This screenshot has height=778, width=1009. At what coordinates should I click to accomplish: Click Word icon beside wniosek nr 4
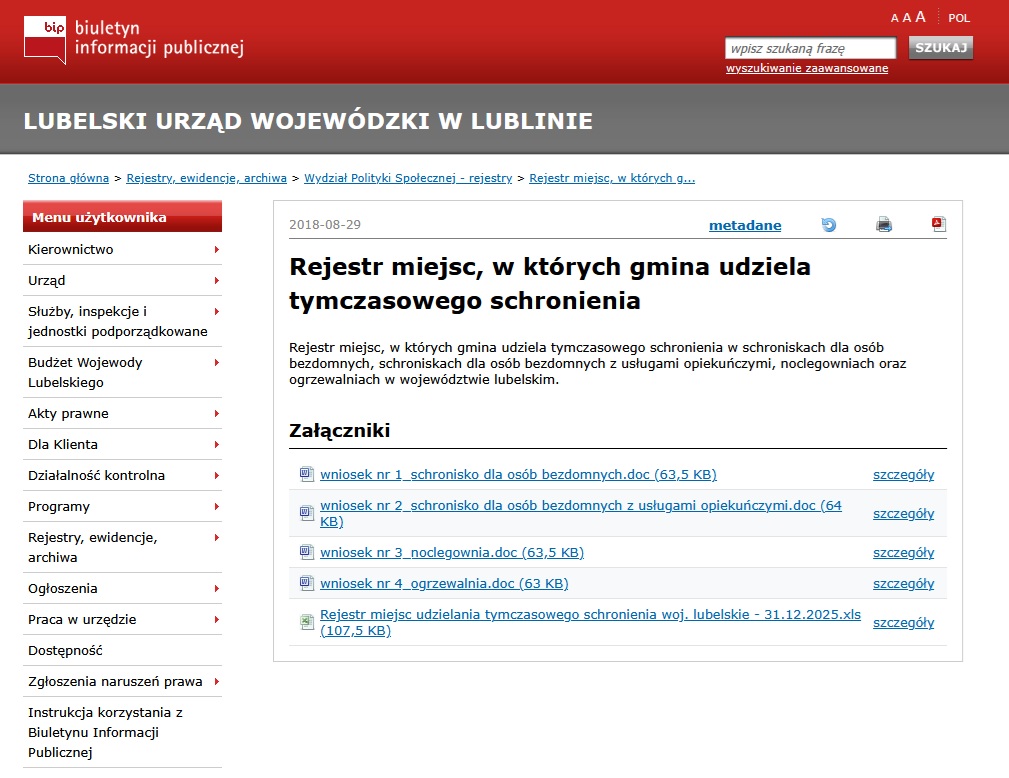click(307, 583)
